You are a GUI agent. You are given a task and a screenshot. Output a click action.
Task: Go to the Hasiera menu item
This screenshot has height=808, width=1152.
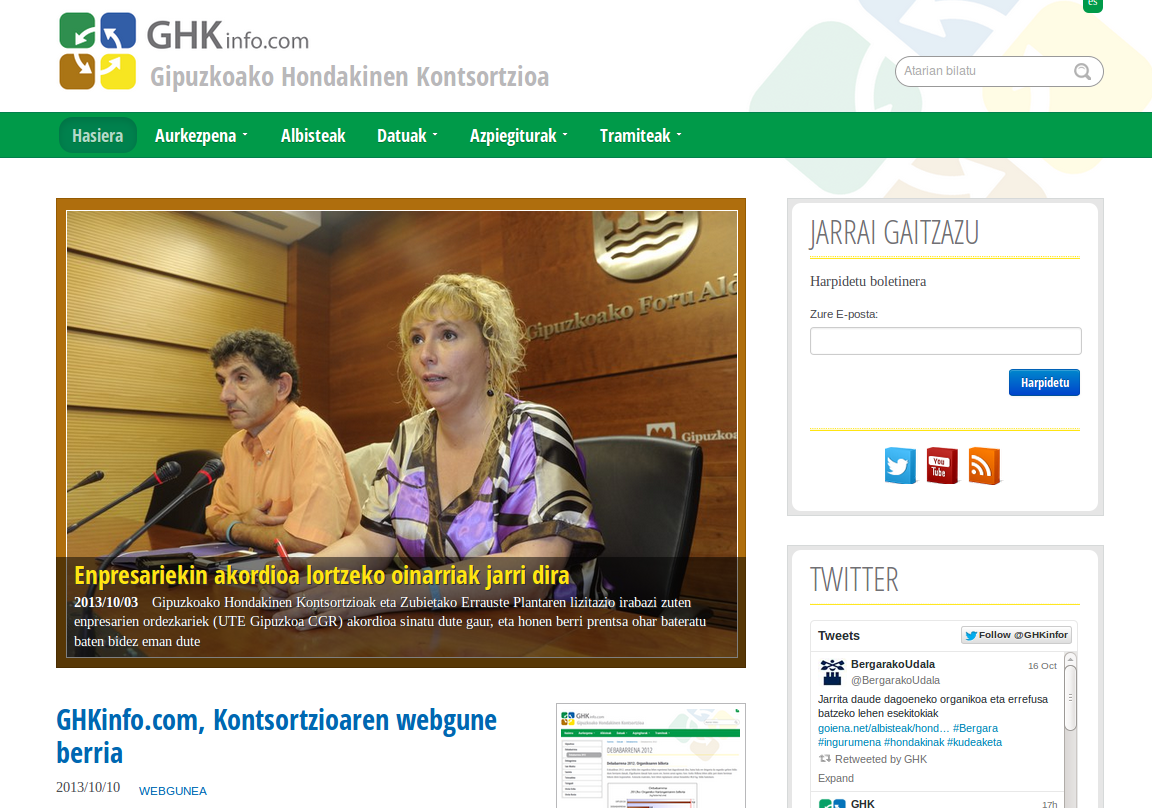[98, 135]
